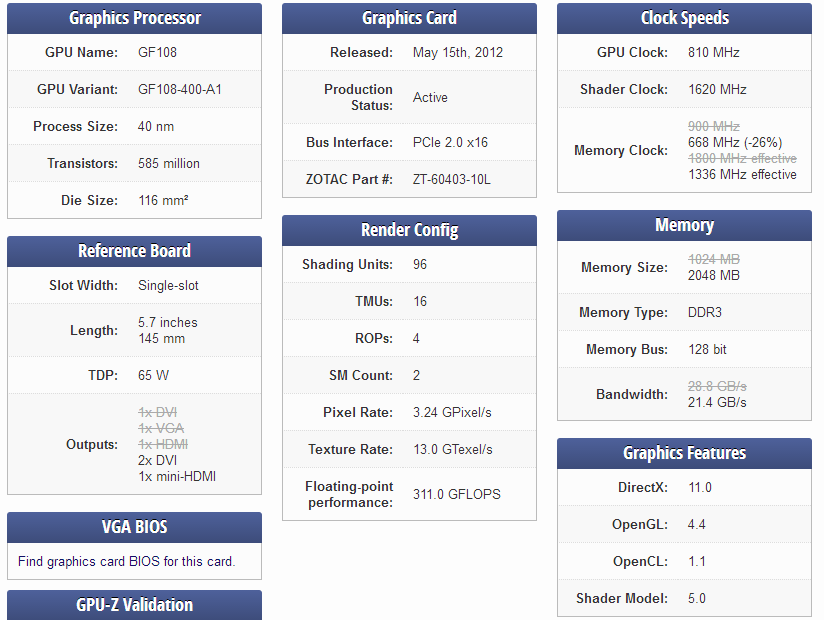Click the PCIe 2.0 x16 bus interface value
The width and height of the screenshot is (824, 620).
[x=450, y=142]
